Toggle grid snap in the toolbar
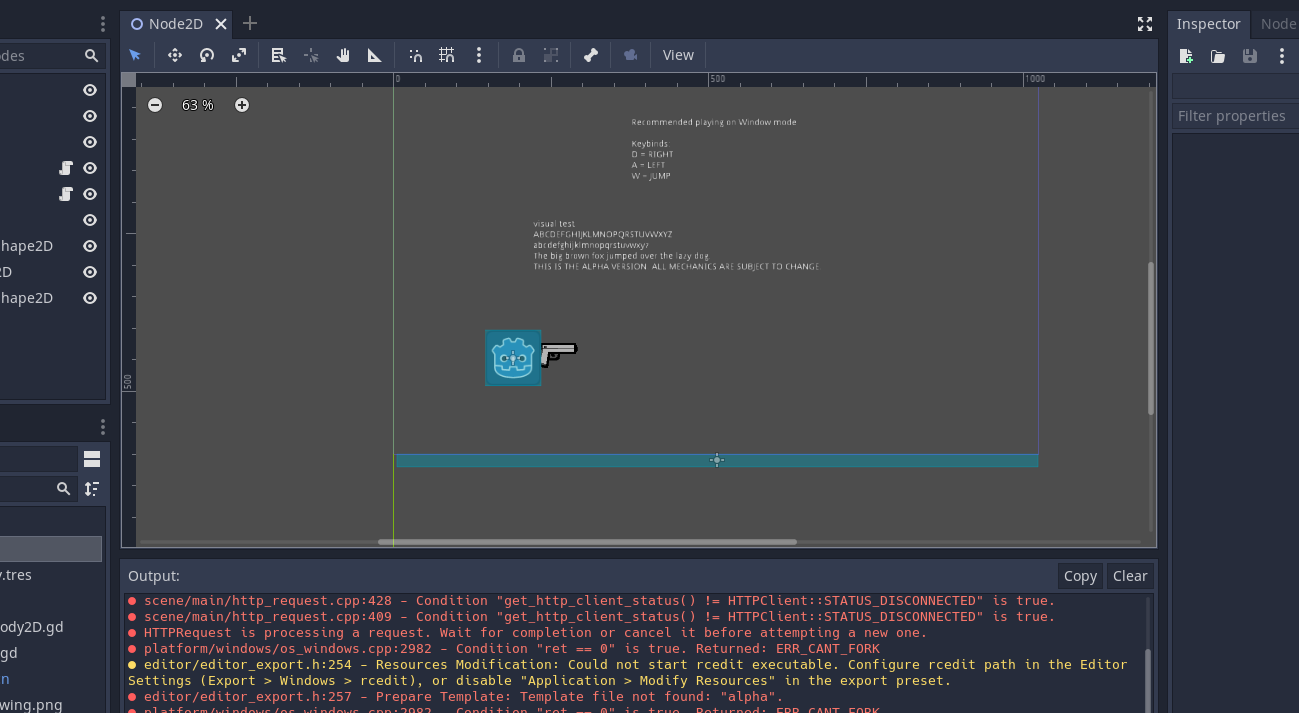This screenshot has width=1299, height=713. (x=447, y=55)
